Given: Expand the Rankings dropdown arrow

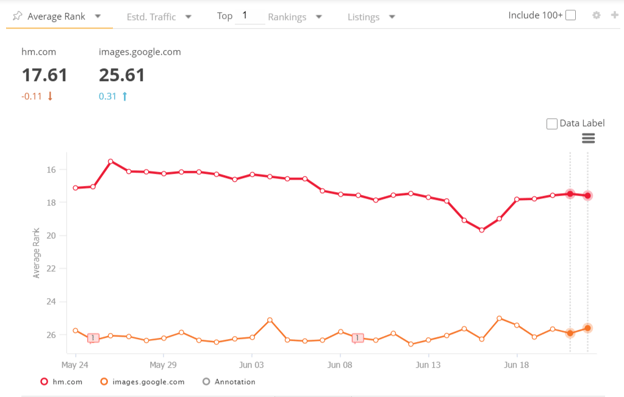Looking at the screenshot, I should [318, 17].
